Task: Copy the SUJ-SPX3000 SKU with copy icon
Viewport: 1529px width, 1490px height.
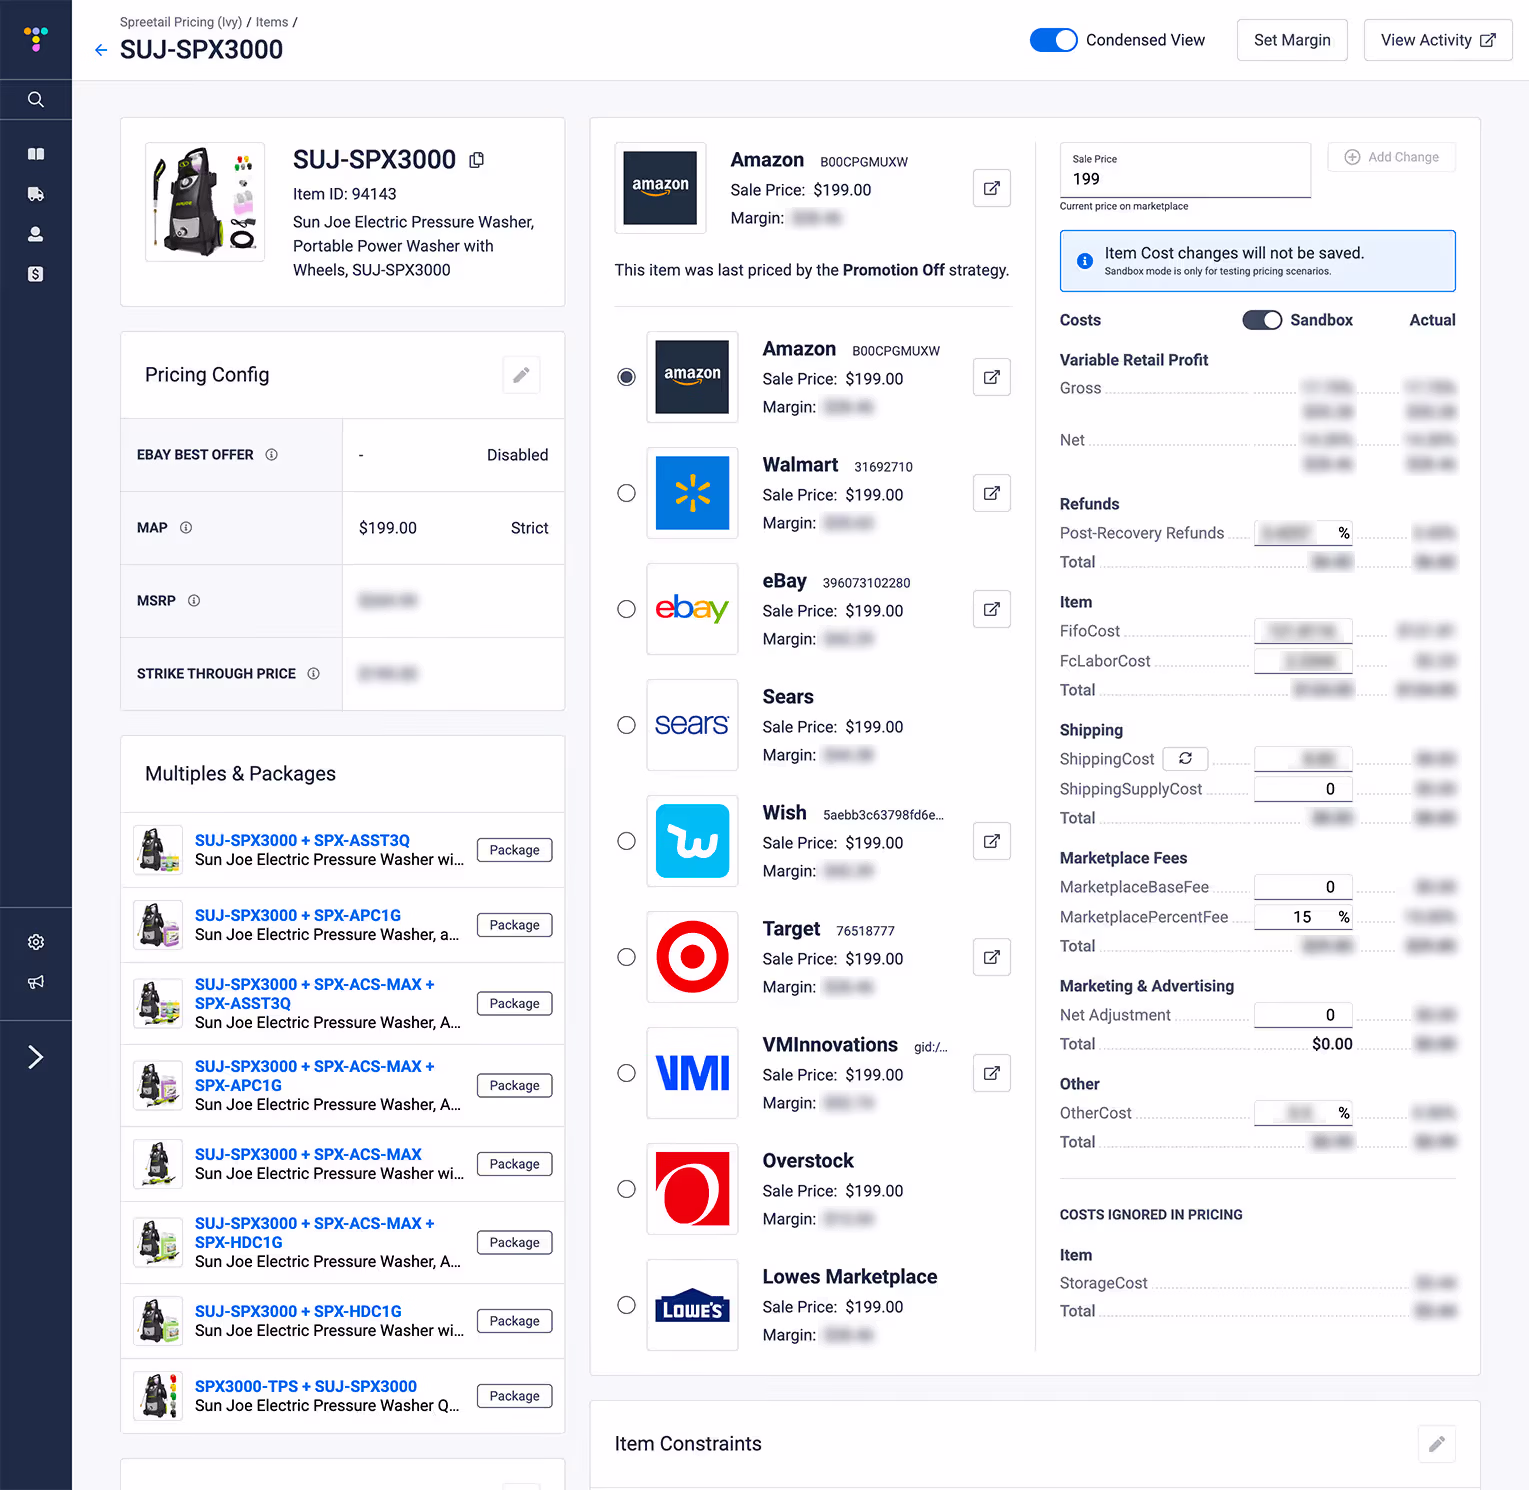Action: coord(477,160)
